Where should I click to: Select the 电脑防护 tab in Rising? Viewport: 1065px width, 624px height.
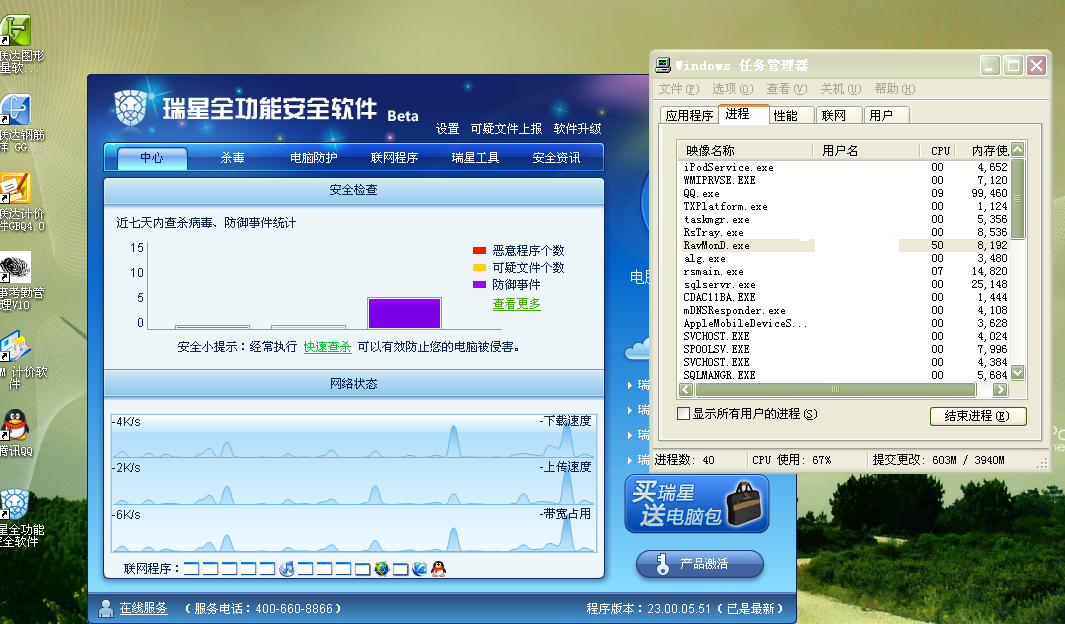pyautogui.click(x=313, y=158)
